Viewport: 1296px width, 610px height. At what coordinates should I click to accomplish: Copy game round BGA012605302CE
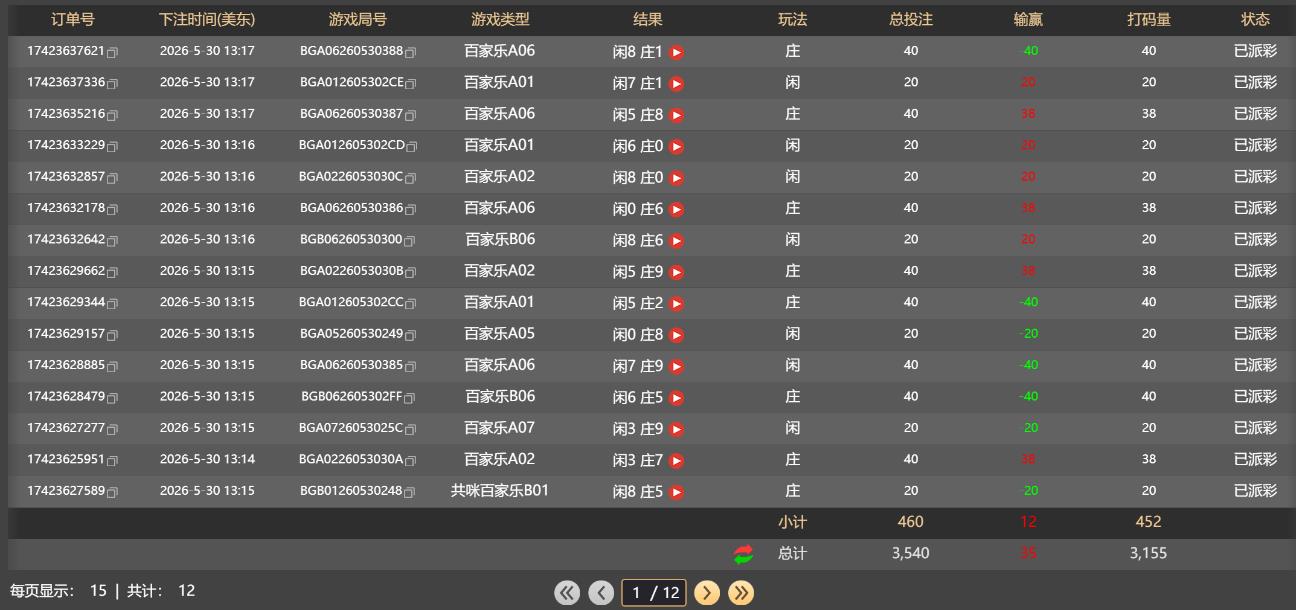tap(411, 84)
